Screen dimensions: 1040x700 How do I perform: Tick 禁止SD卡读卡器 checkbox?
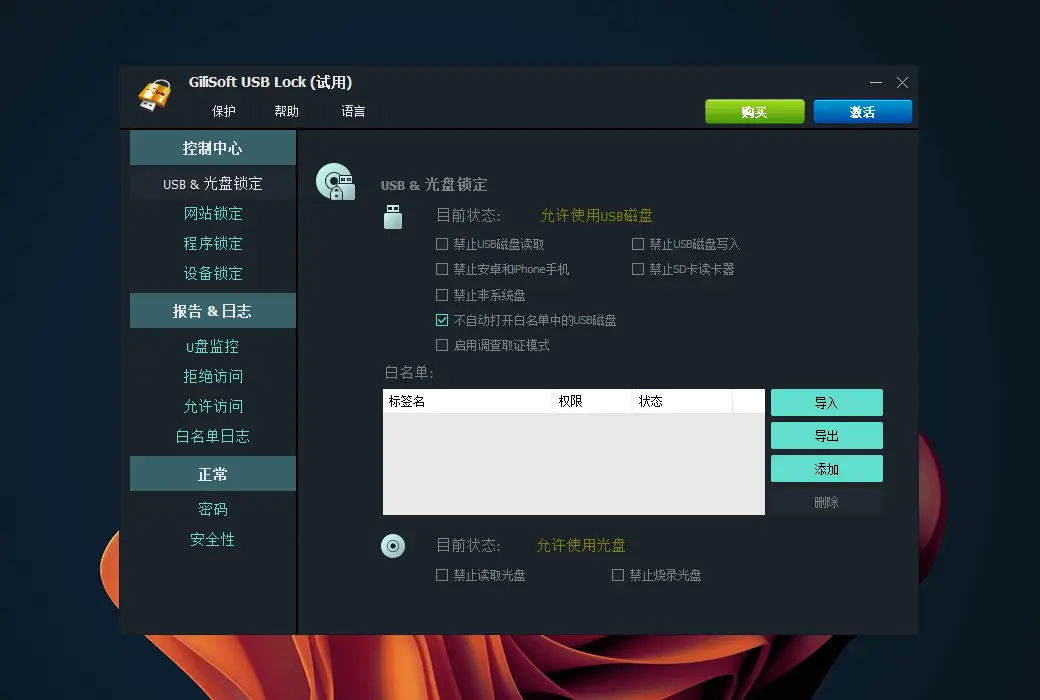point(637,269)
